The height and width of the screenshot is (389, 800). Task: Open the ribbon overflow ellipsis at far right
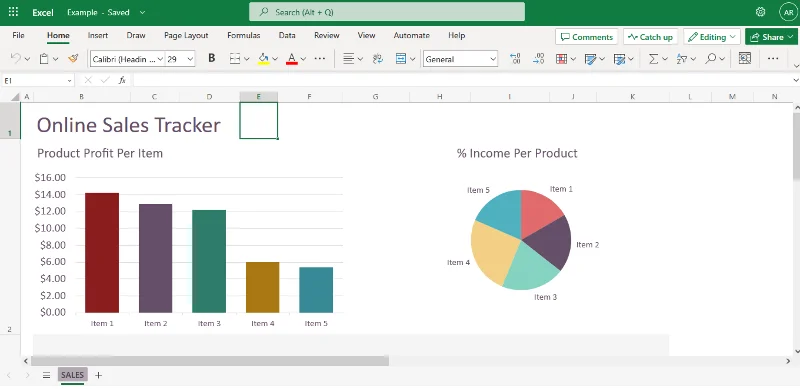[773, 59]
